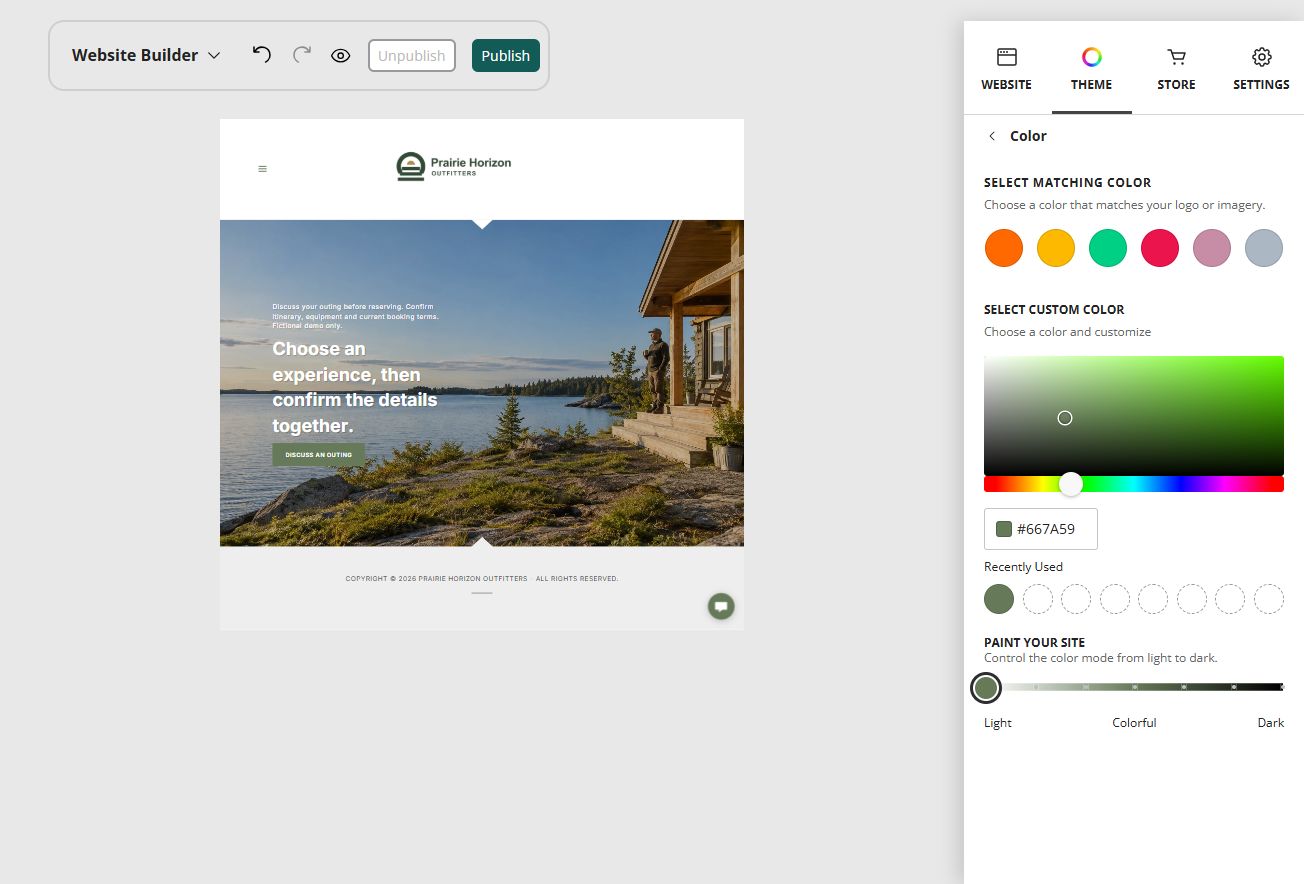Choose the gray-blue matching color swatch

point(1264,248)
